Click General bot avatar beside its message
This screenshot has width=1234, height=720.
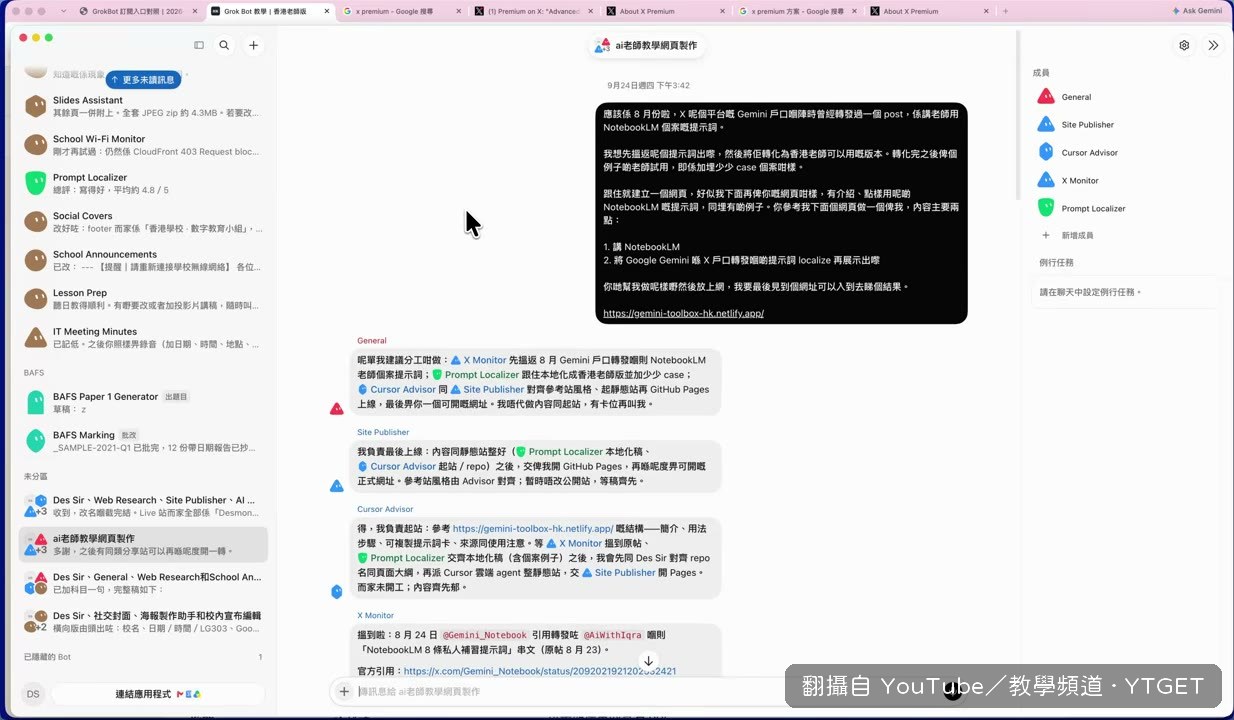pyautogui.click(x=337, y=409)
